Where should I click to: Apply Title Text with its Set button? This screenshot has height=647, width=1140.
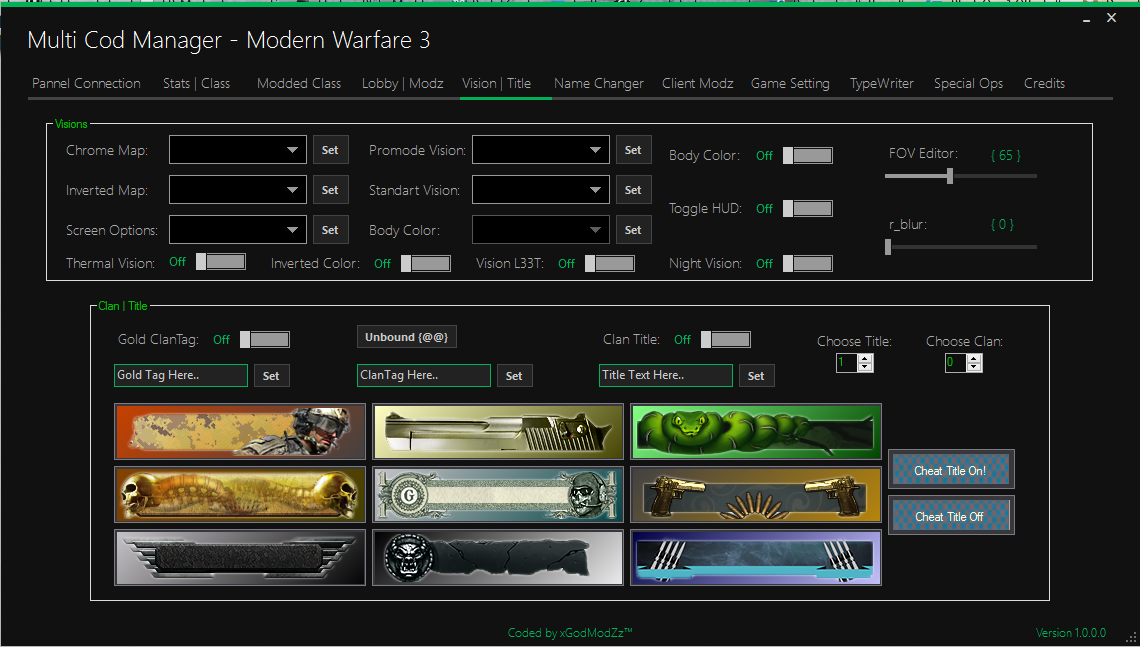coord(756,376)
